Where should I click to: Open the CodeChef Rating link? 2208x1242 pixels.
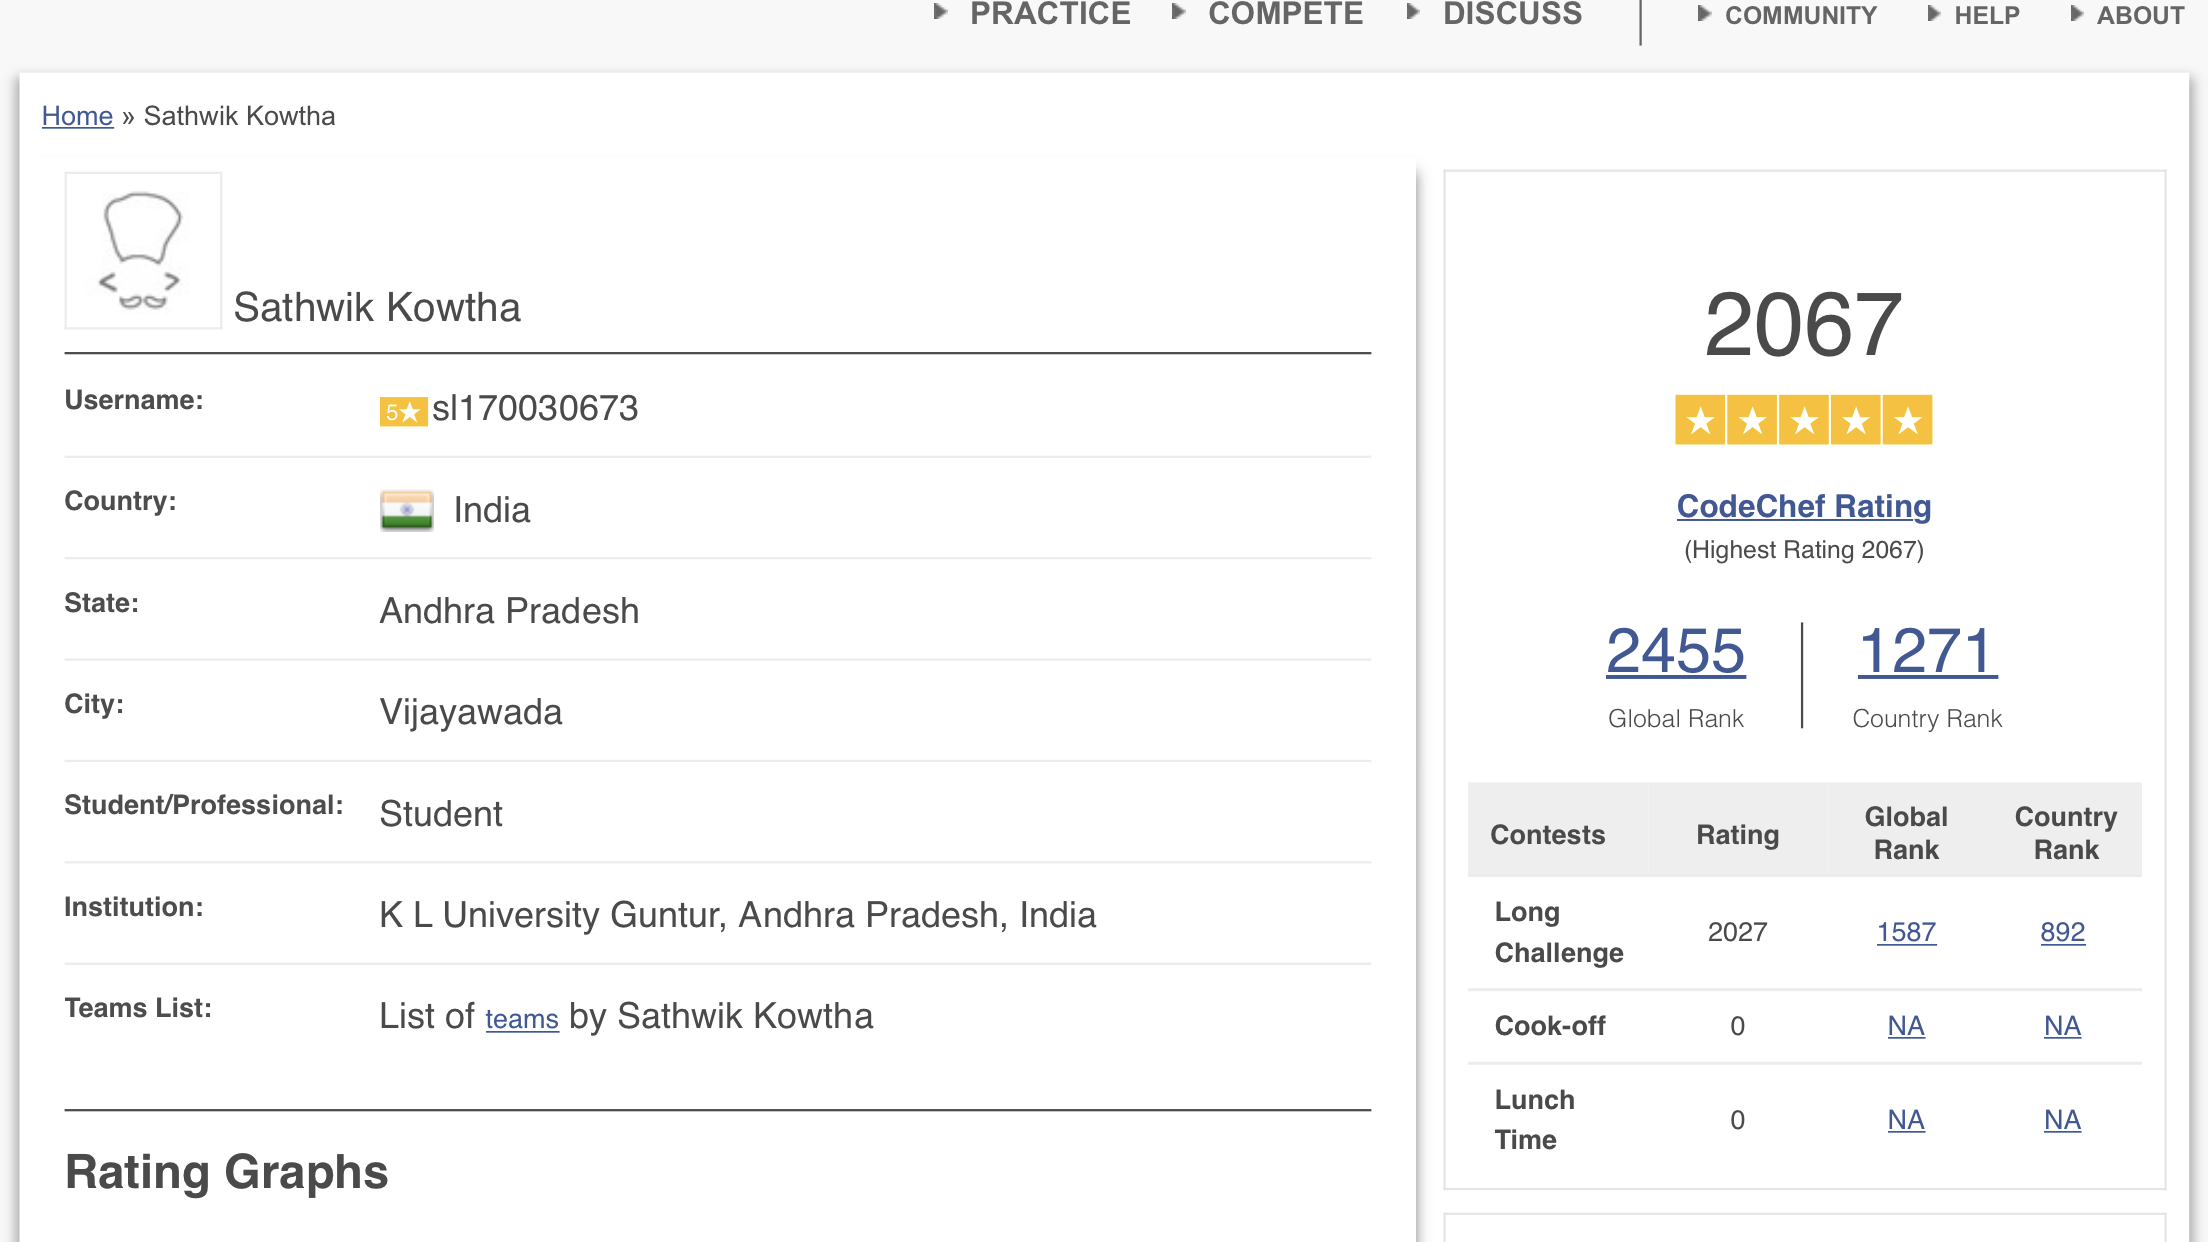[1803, 506]
